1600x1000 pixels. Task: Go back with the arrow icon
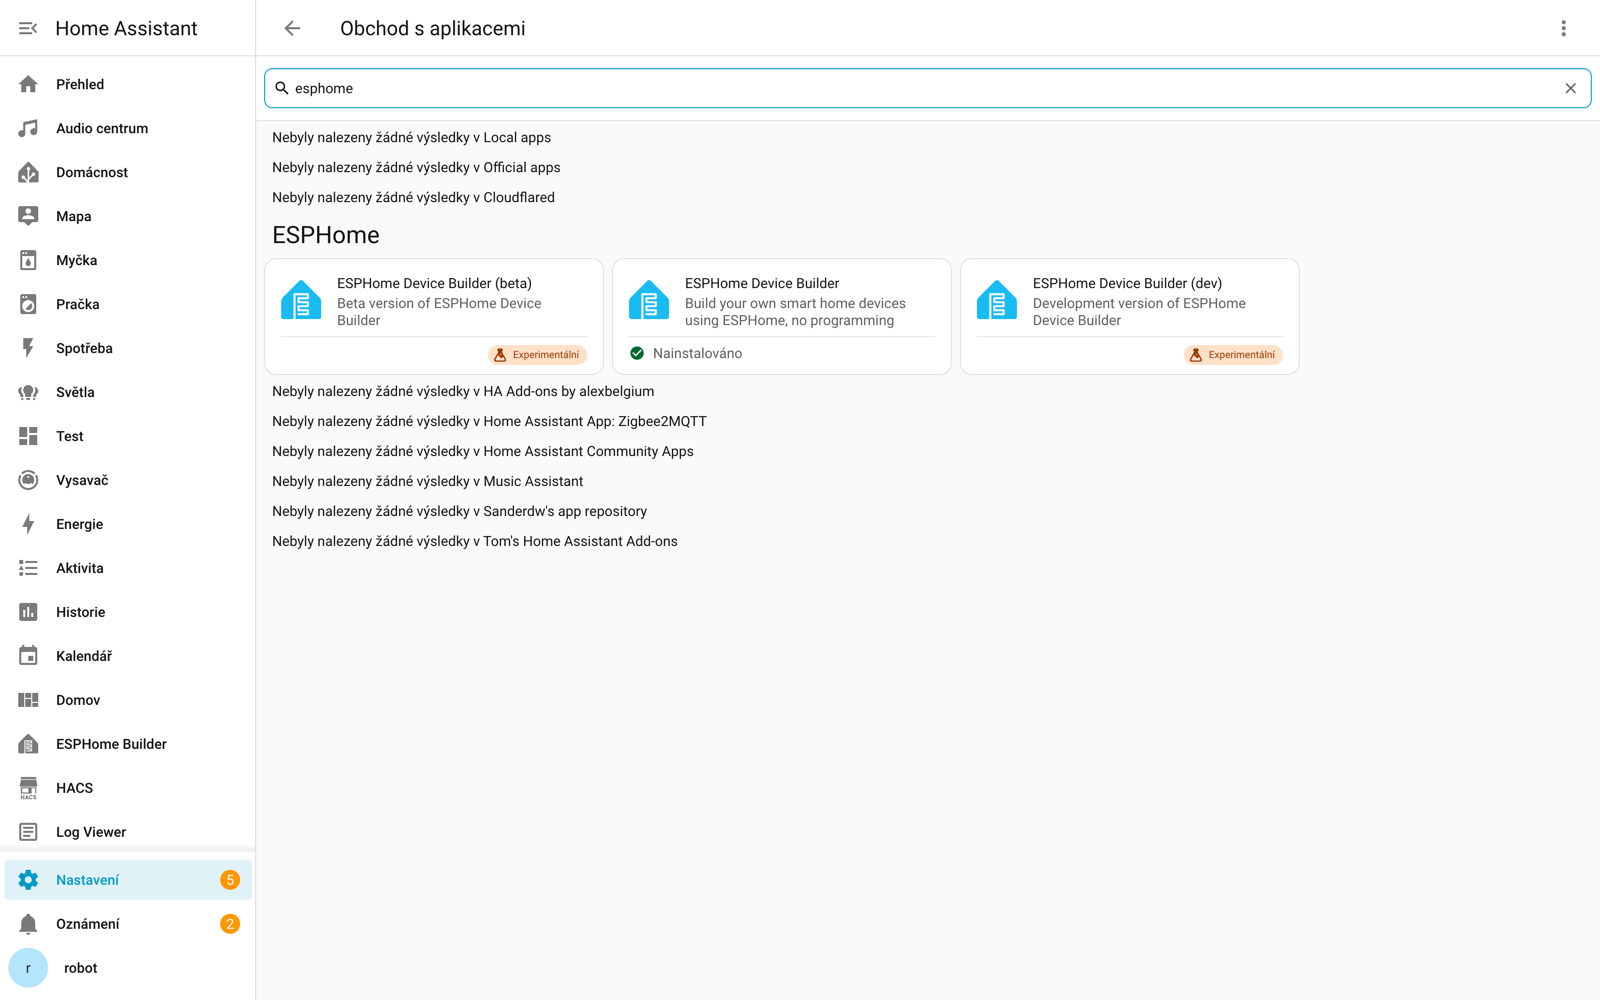coord(292,28)
